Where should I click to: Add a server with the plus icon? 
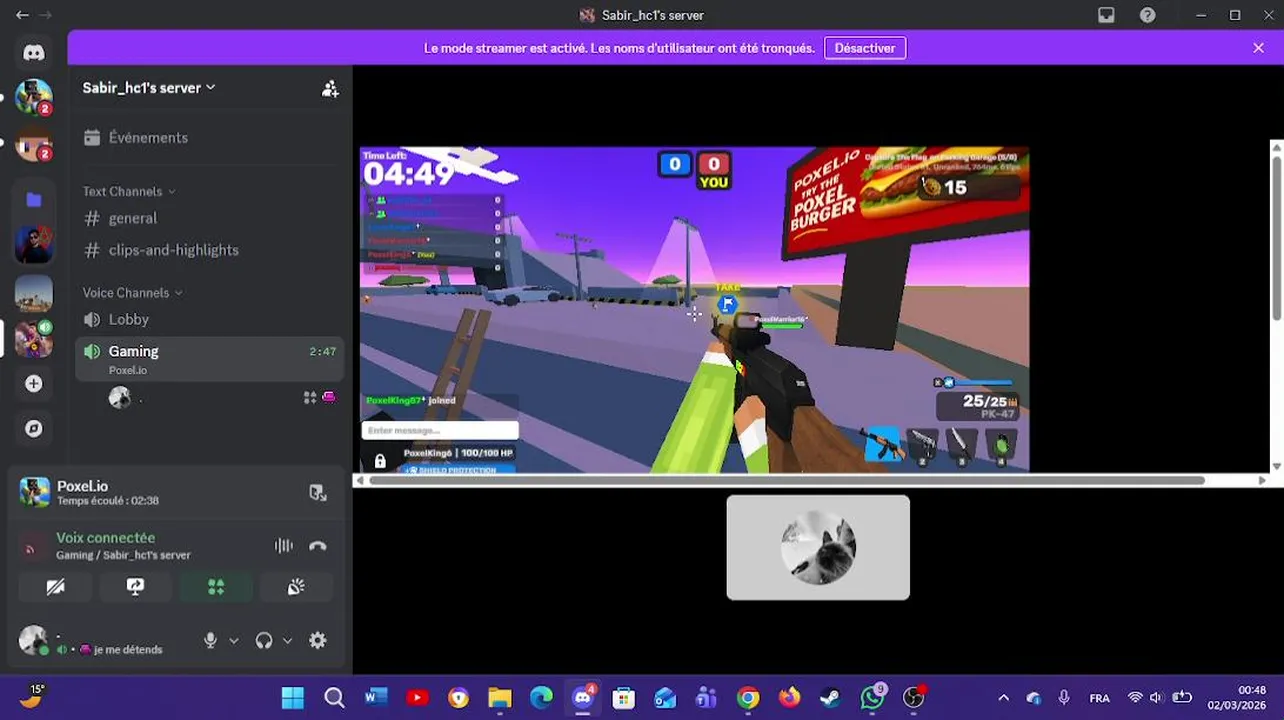point(34,384)
